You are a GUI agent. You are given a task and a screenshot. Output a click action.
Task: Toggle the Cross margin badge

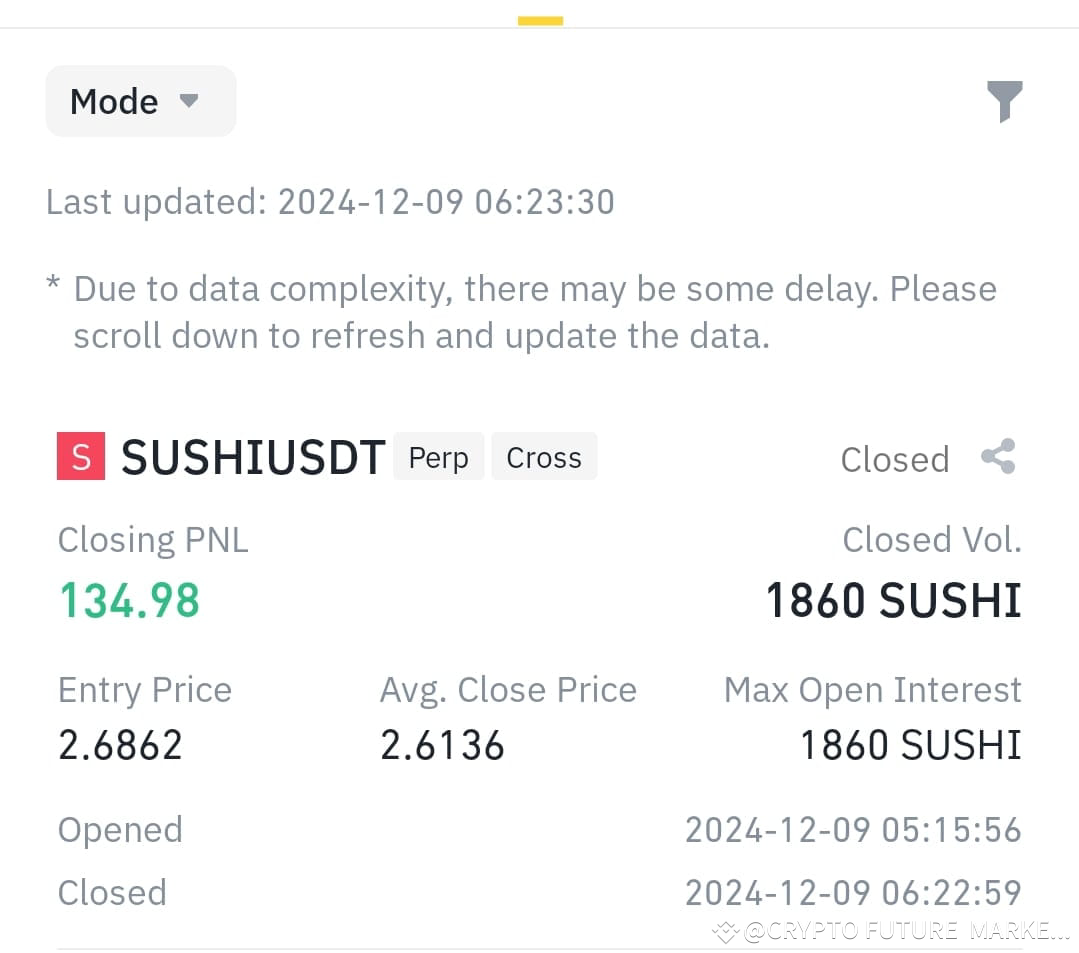[544, 456]
